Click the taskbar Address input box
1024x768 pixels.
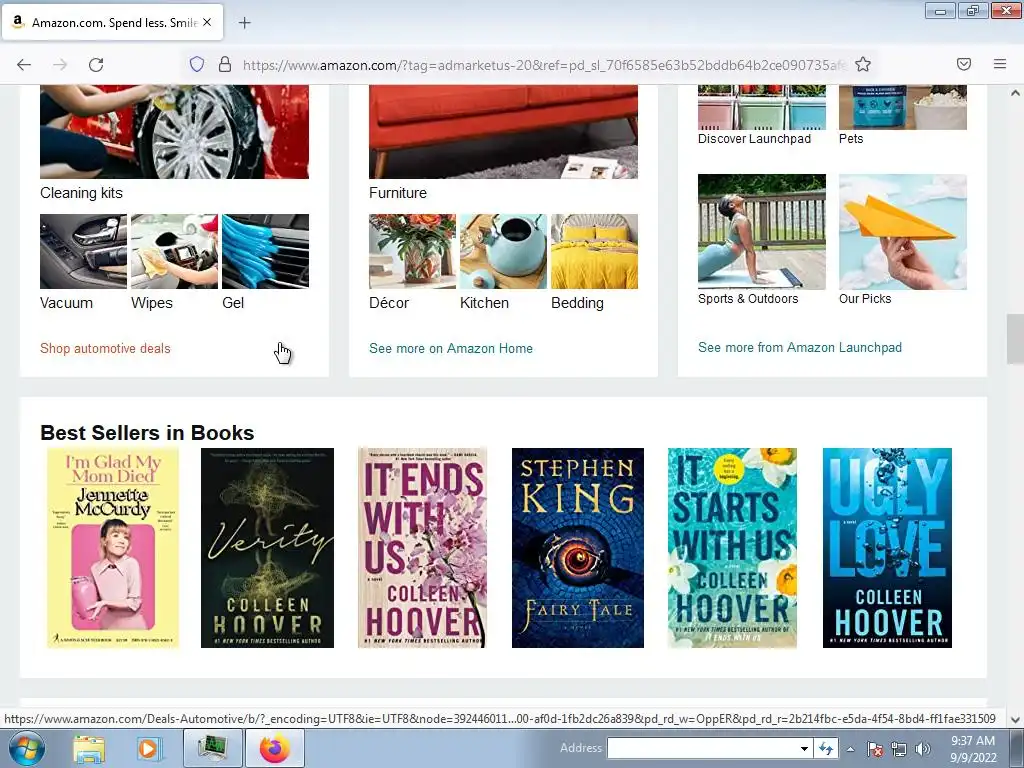(x=703, y=748)
